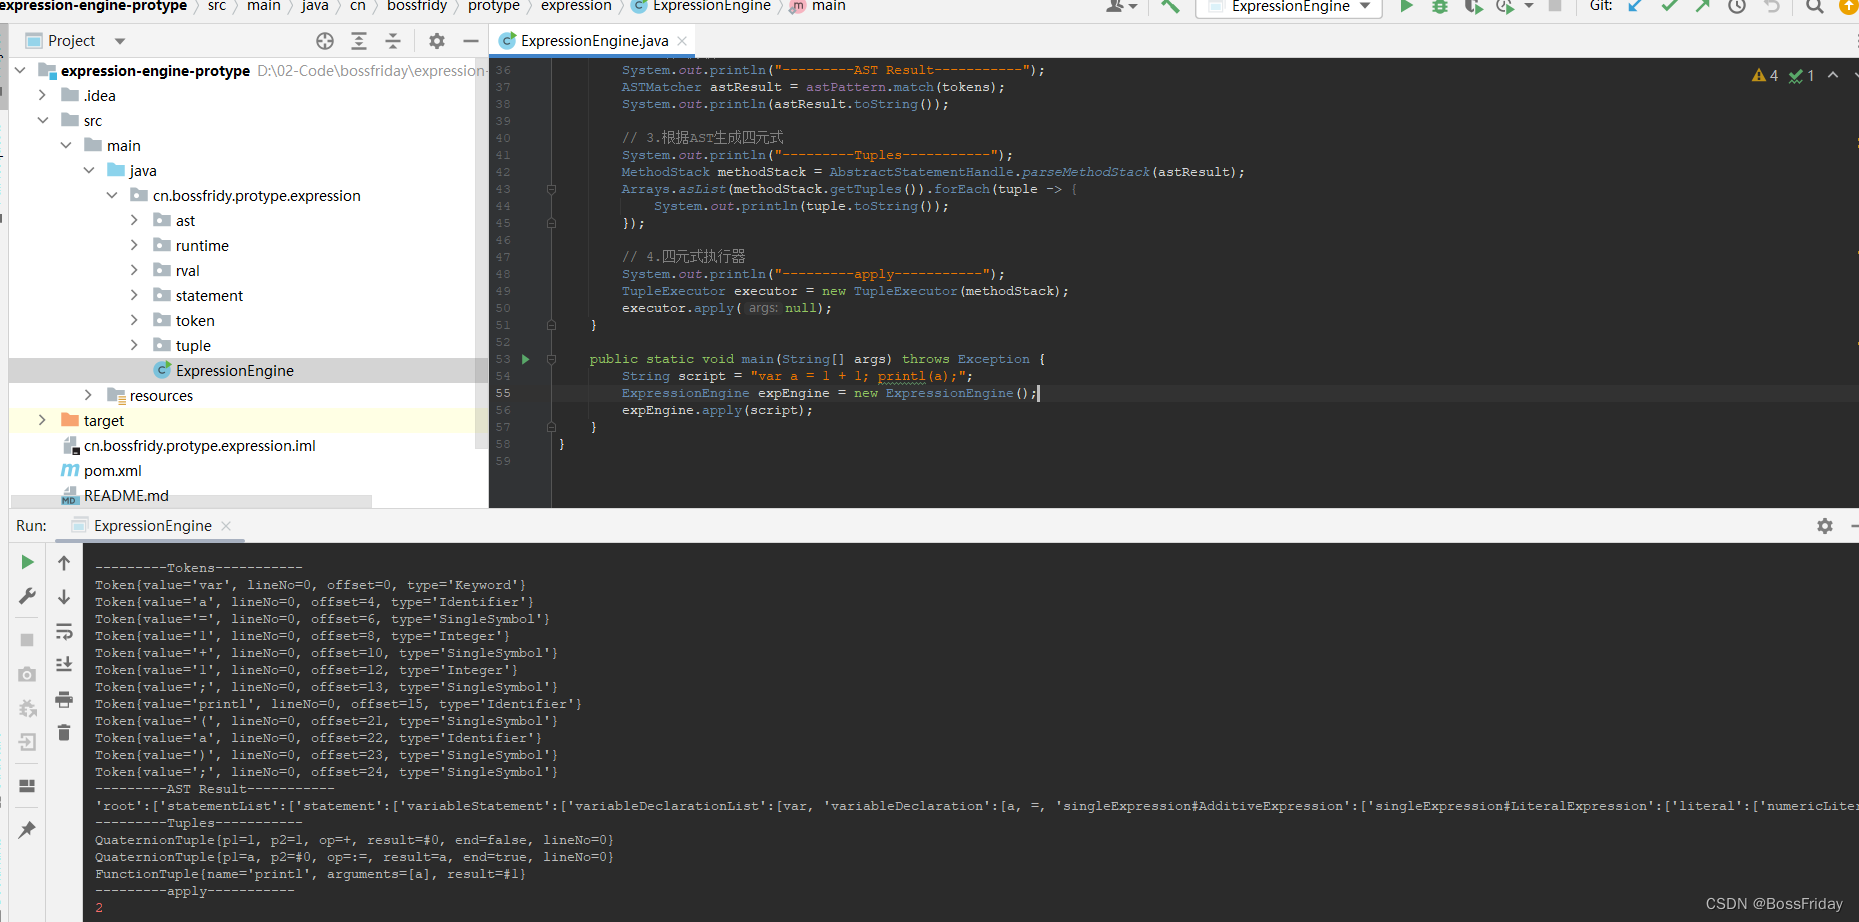Collapse the main folder
The height and width of the screenshot is (922, 1859).
pyautogui.click(x=66, y=145)
